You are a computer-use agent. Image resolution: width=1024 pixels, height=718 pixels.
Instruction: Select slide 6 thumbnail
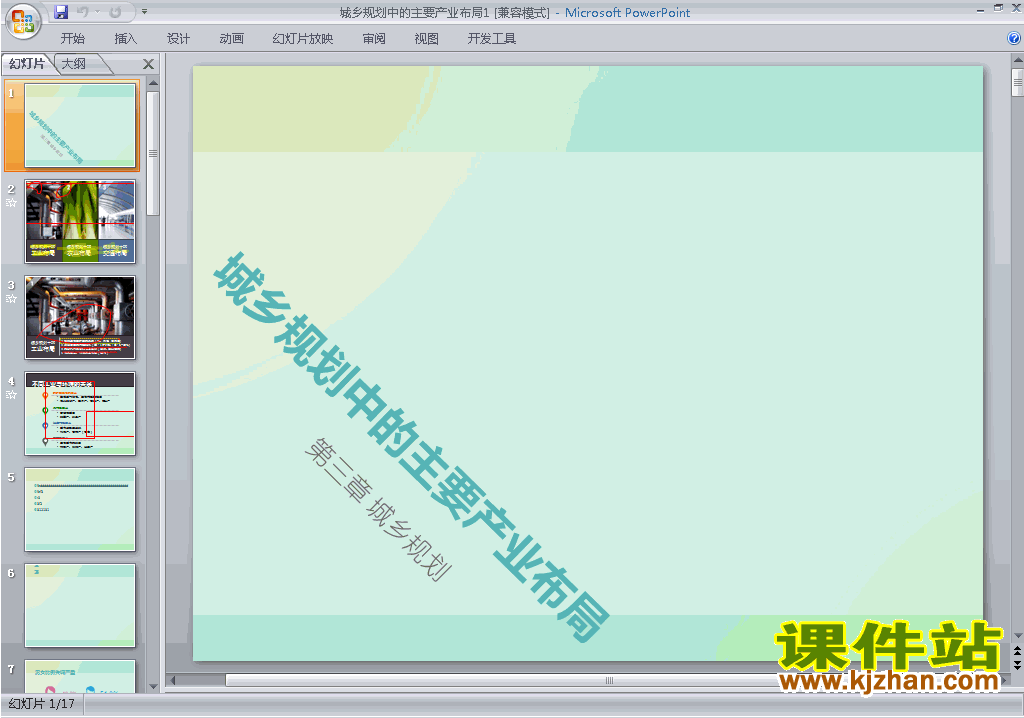[x=80, y=606]
